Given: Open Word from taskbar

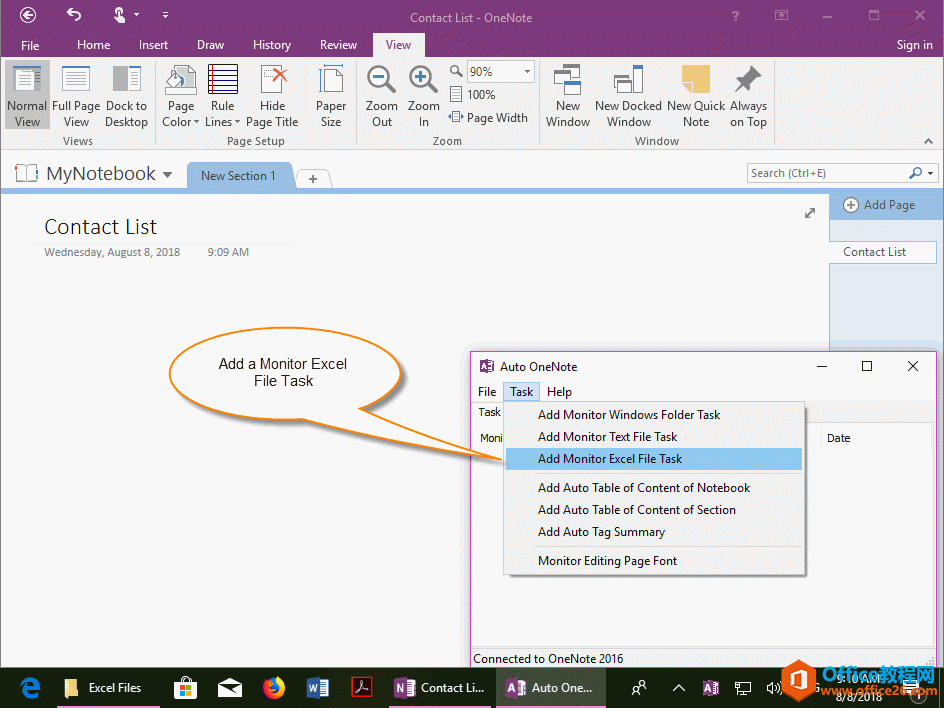Looking at the screenshot, I should [x=318, y=688].
